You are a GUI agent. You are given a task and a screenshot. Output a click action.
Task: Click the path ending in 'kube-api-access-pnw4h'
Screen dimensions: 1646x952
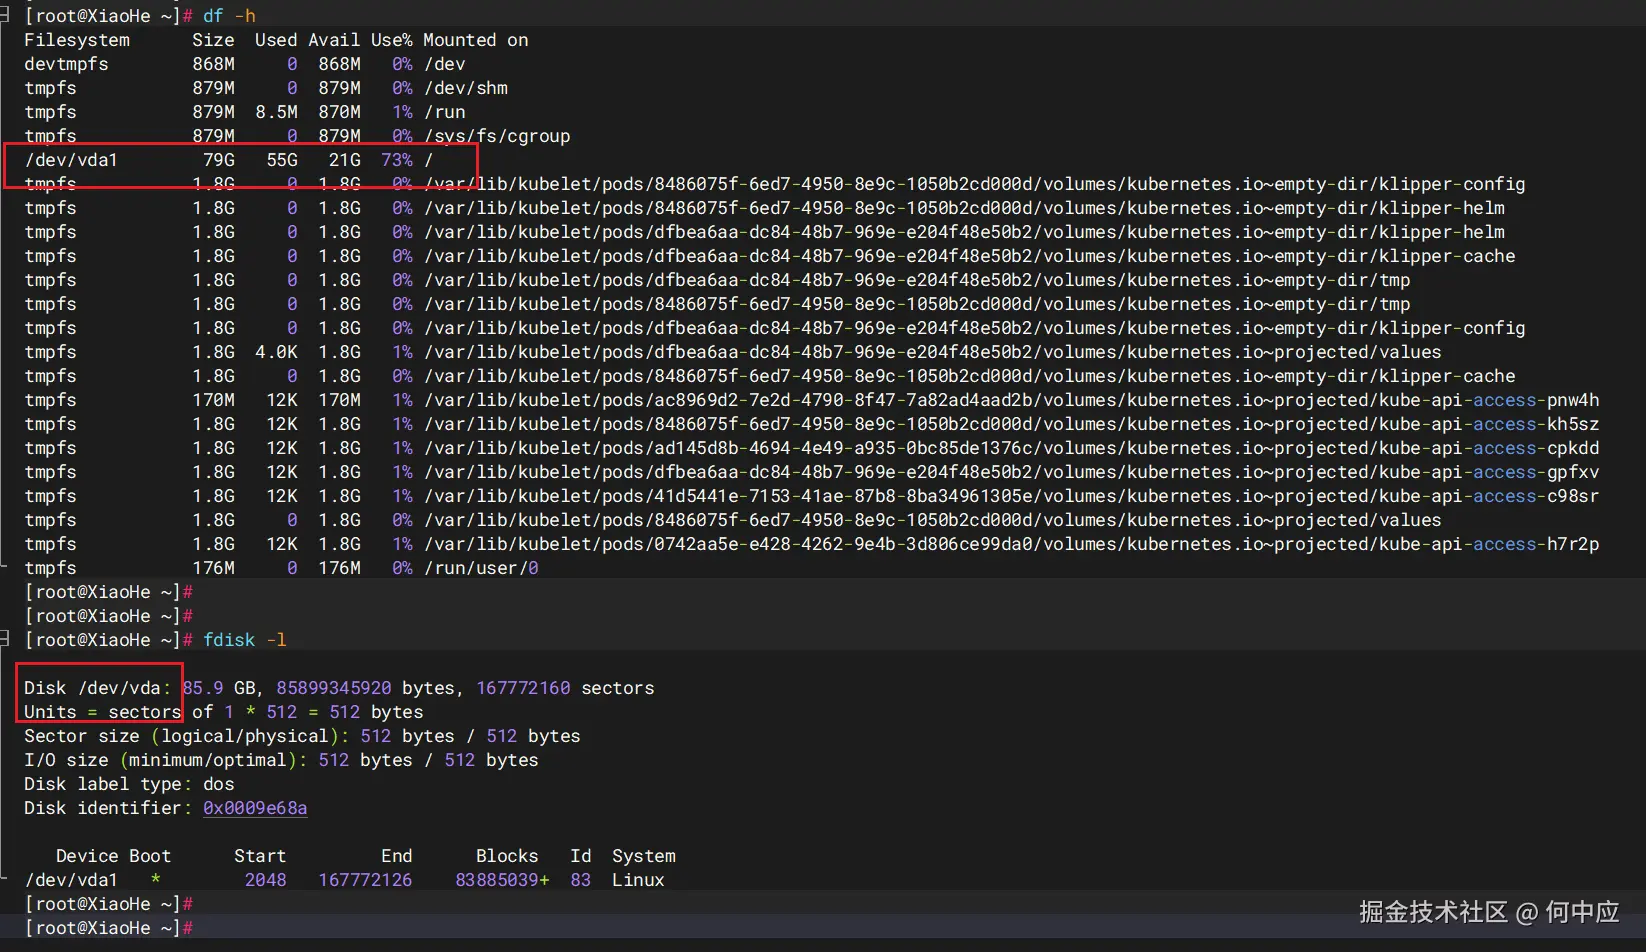(x=1011, y=400)
